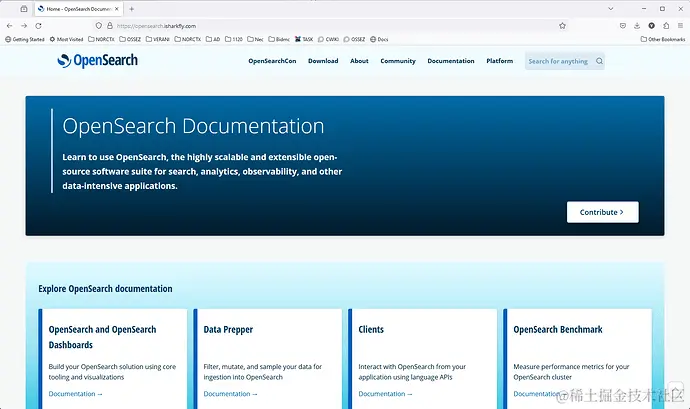
Task: Click the padlock site security icon
Action: coord(110,26)
